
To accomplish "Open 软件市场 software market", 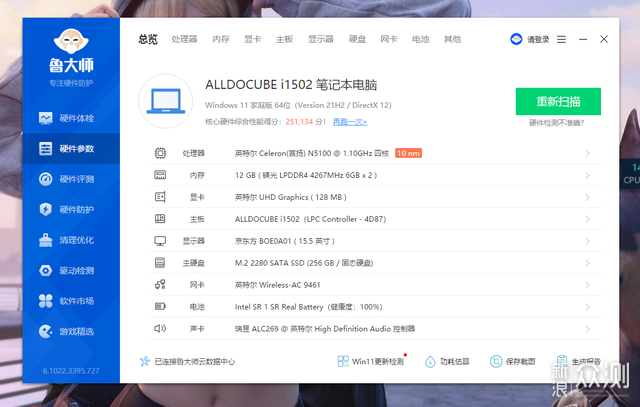I will tap(71, 301).
